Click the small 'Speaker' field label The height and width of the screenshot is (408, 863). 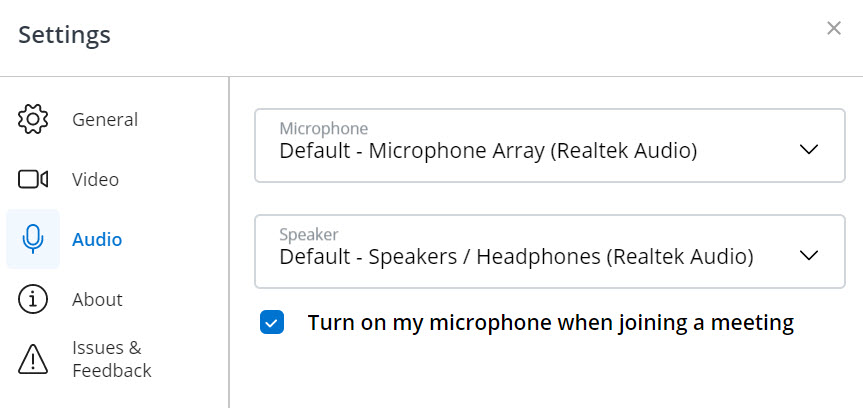point(308,234)
